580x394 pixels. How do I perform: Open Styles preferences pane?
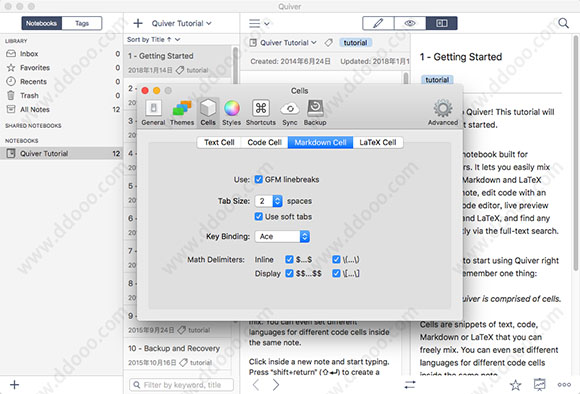[232, 113]
